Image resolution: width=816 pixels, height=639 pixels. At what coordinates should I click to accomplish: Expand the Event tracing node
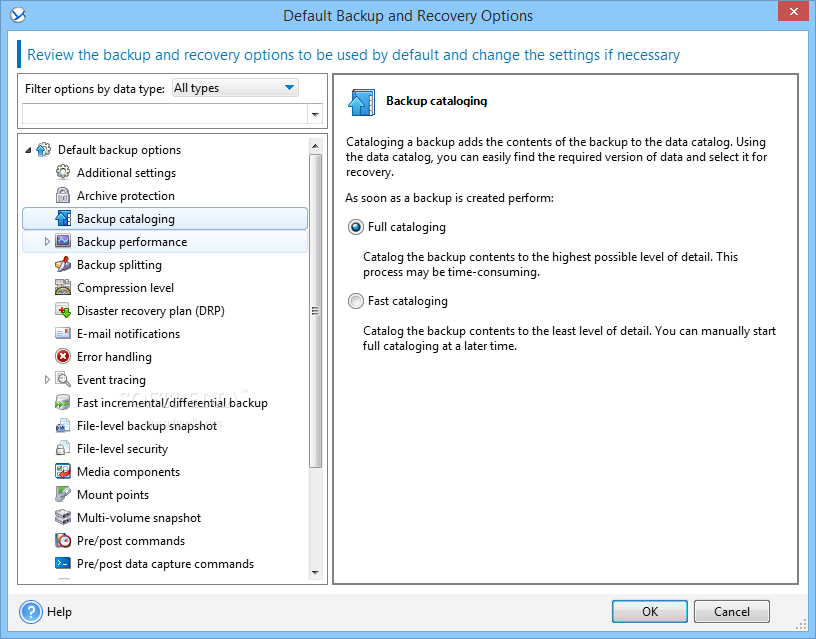click(47, 379)
